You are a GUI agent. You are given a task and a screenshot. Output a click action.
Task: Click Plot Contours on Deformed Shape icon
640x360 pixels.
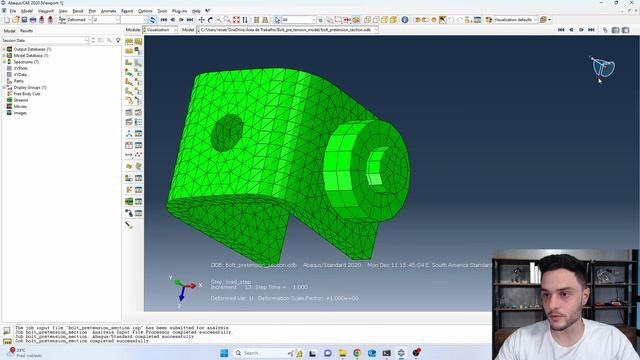[129, 72]
